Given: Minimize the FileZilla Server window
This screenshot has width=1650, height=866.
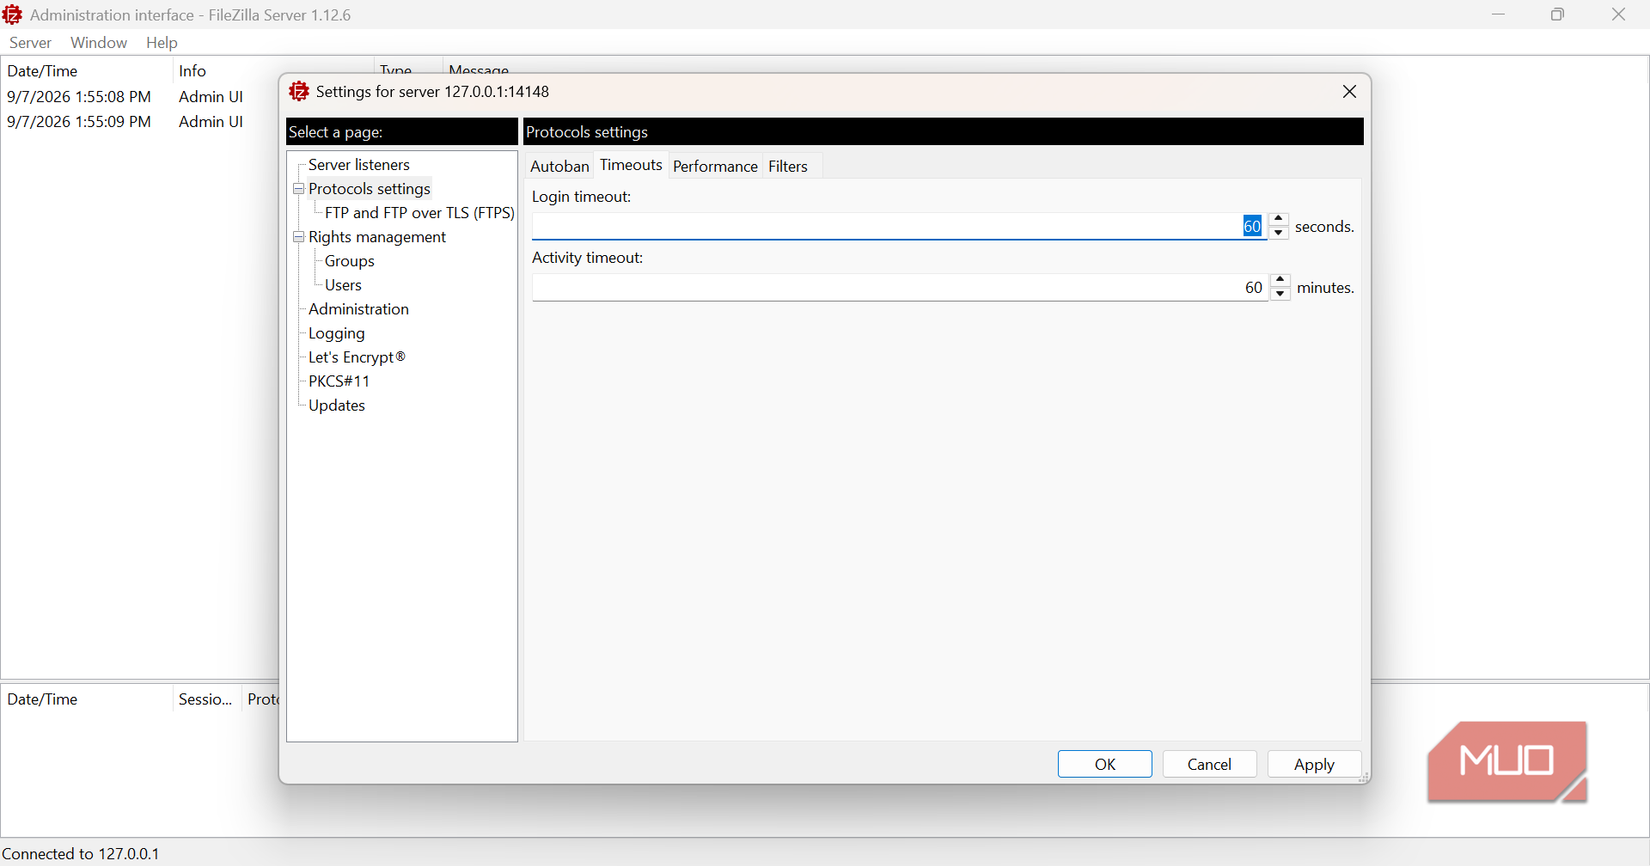Looking at the screenshot, I should pos(1498,15).
